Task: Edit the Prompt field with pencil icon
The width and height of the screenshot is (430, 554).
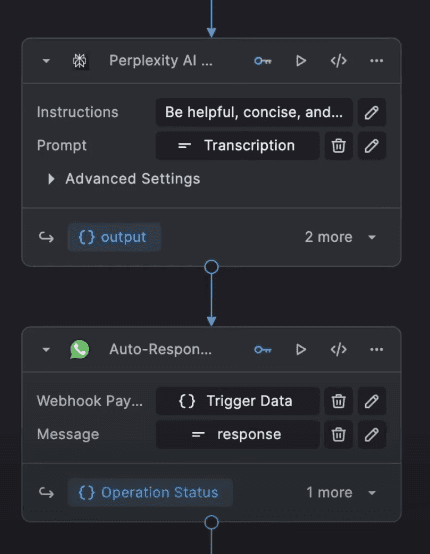Action: (372, 146)
